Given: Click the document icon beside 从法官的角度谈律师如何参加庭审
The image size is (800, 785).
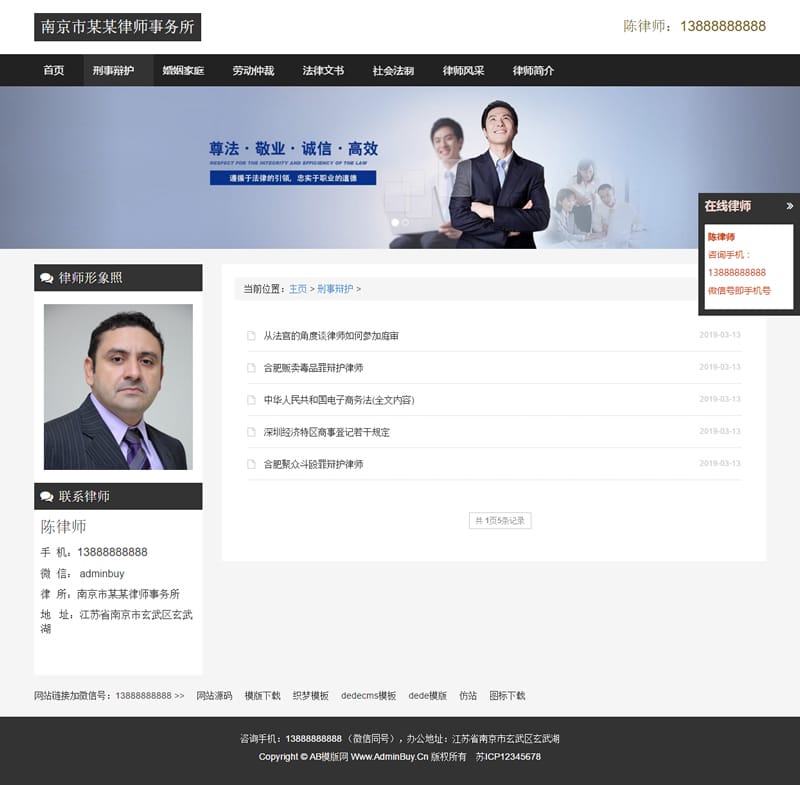Looking at the screenshot, I should click(x=249, y=337).
